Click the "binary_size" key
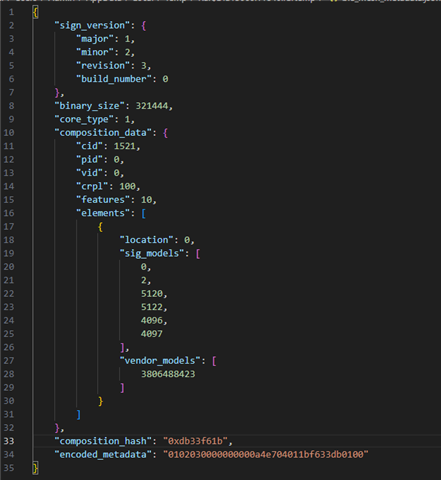The height and width of the screenshot is (480, 441). coord(89,106)
